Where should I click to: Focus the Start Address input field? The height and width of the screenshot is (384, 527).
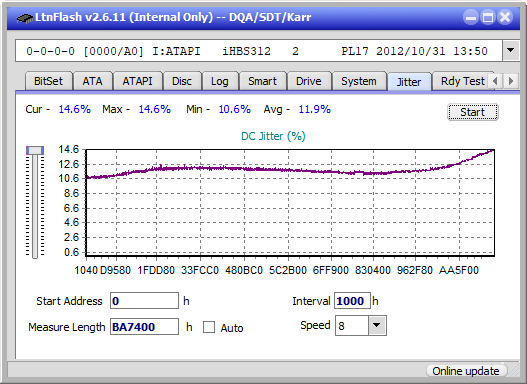[x=144, y=301]
